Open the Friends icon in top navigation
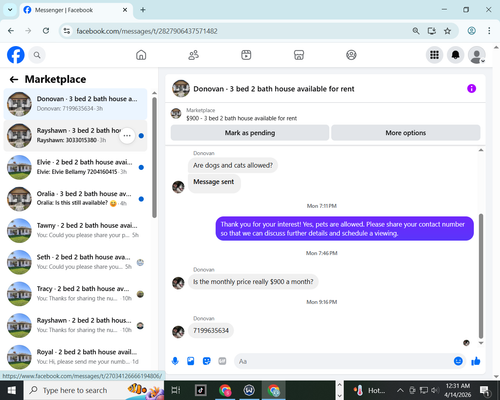The height and width of the screenshot is (400, 500). [x=194, y=55]
